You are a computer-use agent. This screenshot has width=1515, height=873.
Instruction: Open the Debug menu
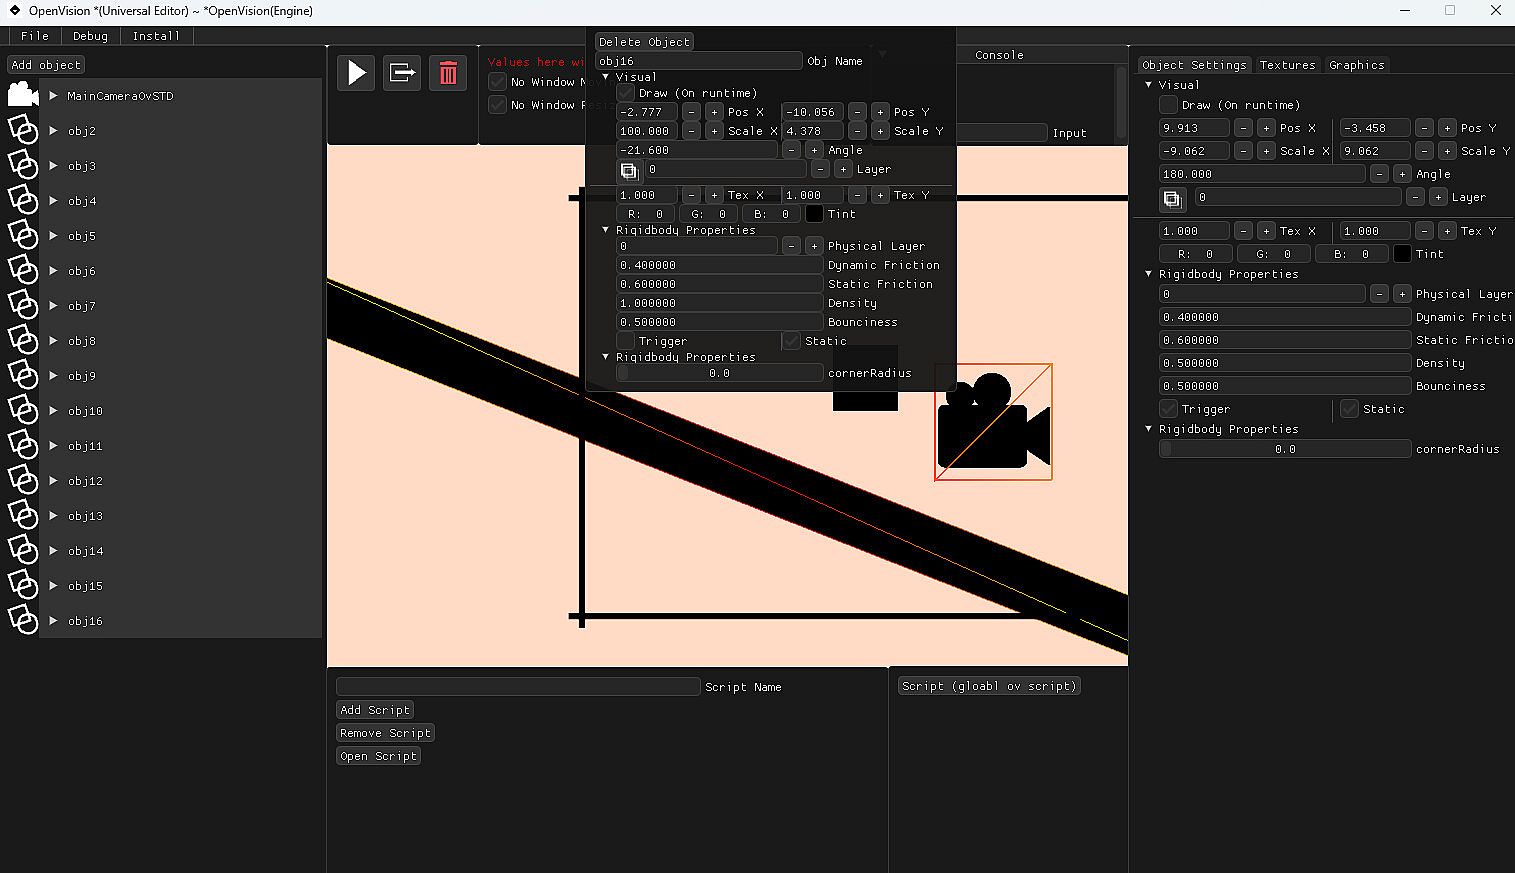[90, 36]
